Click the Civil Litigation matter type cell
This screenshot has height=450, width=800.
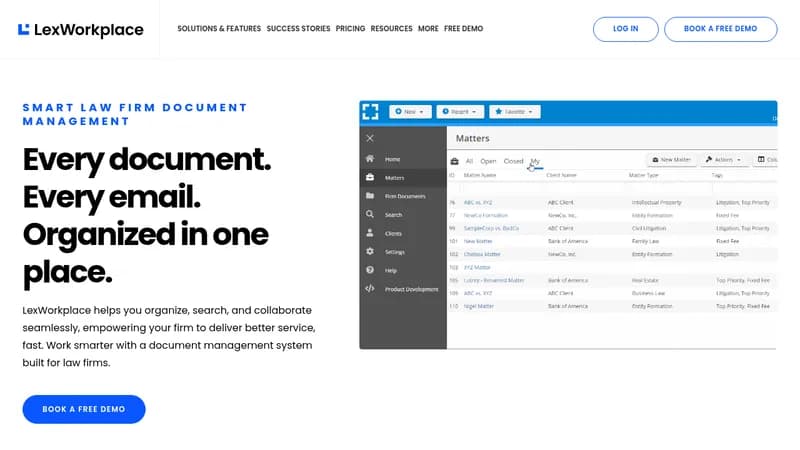pos(649,228)
